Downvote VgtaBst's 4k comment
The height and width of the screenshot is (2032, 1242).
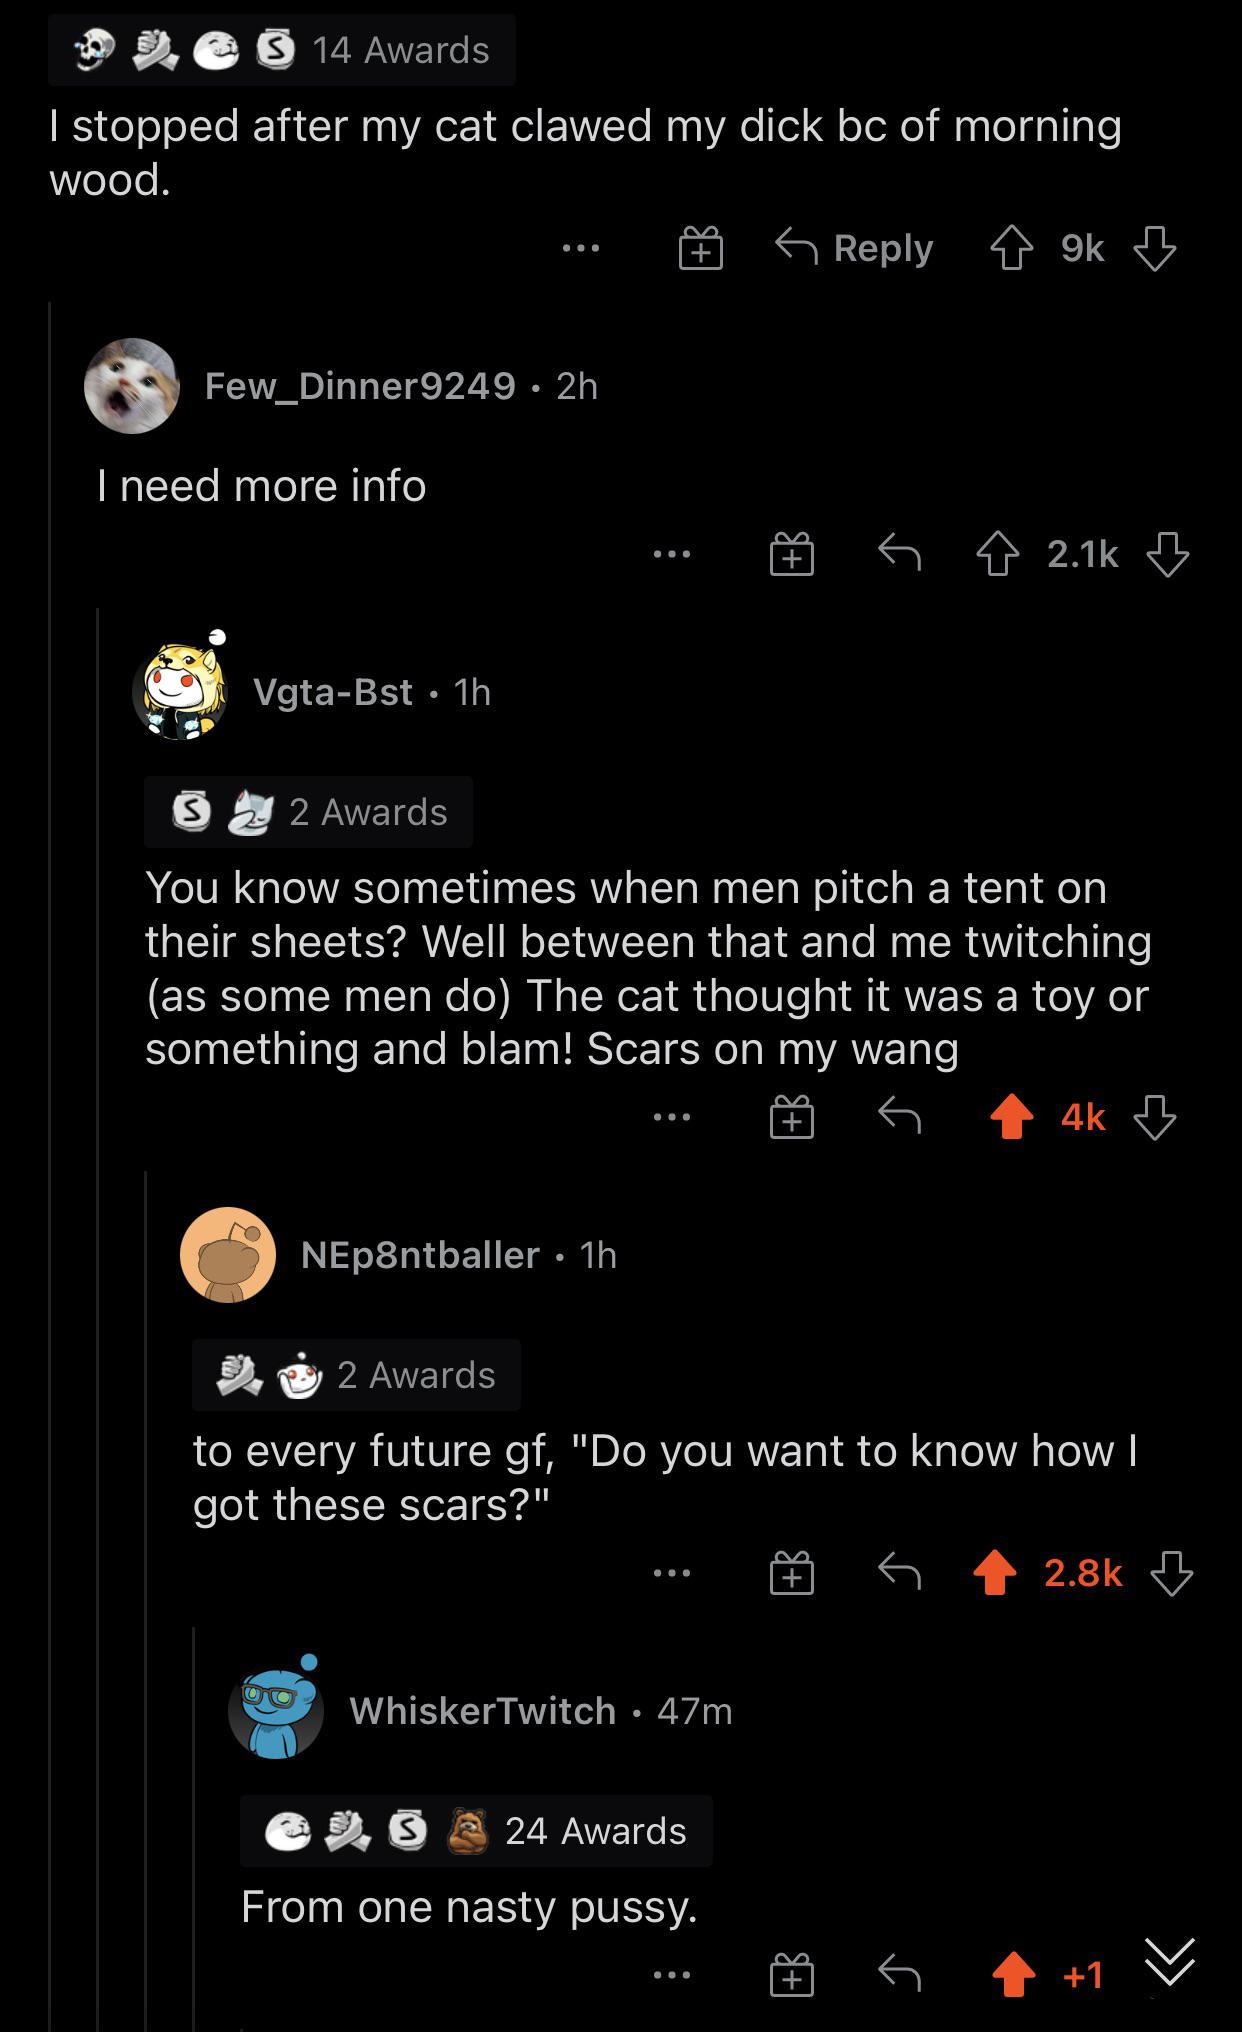pyautogui.click(x=1154, y=1117)
